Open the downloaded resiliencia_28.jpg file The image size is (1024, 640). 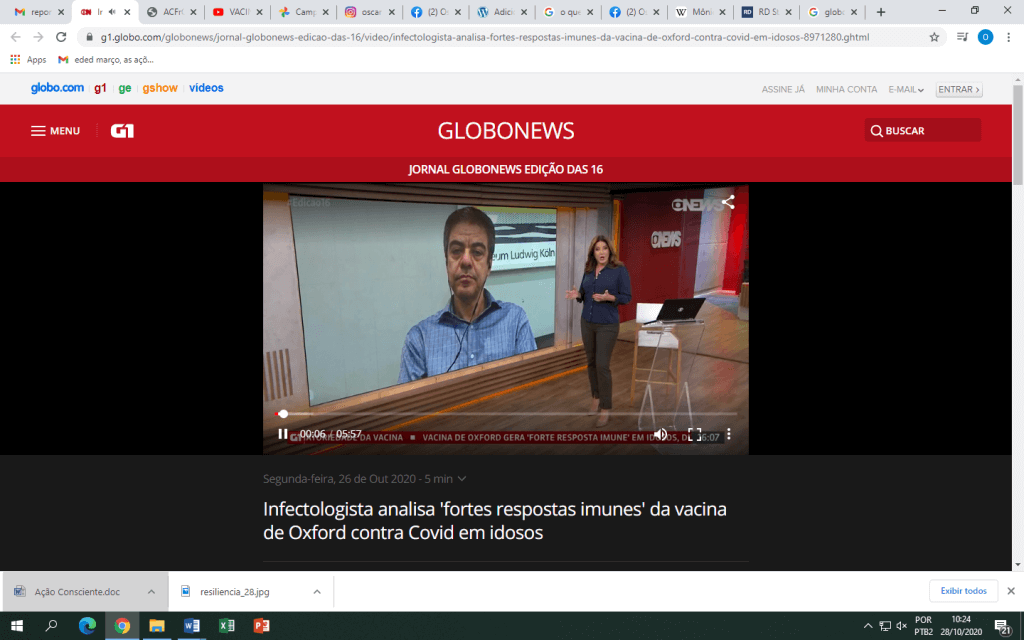[x=234, y=592]
